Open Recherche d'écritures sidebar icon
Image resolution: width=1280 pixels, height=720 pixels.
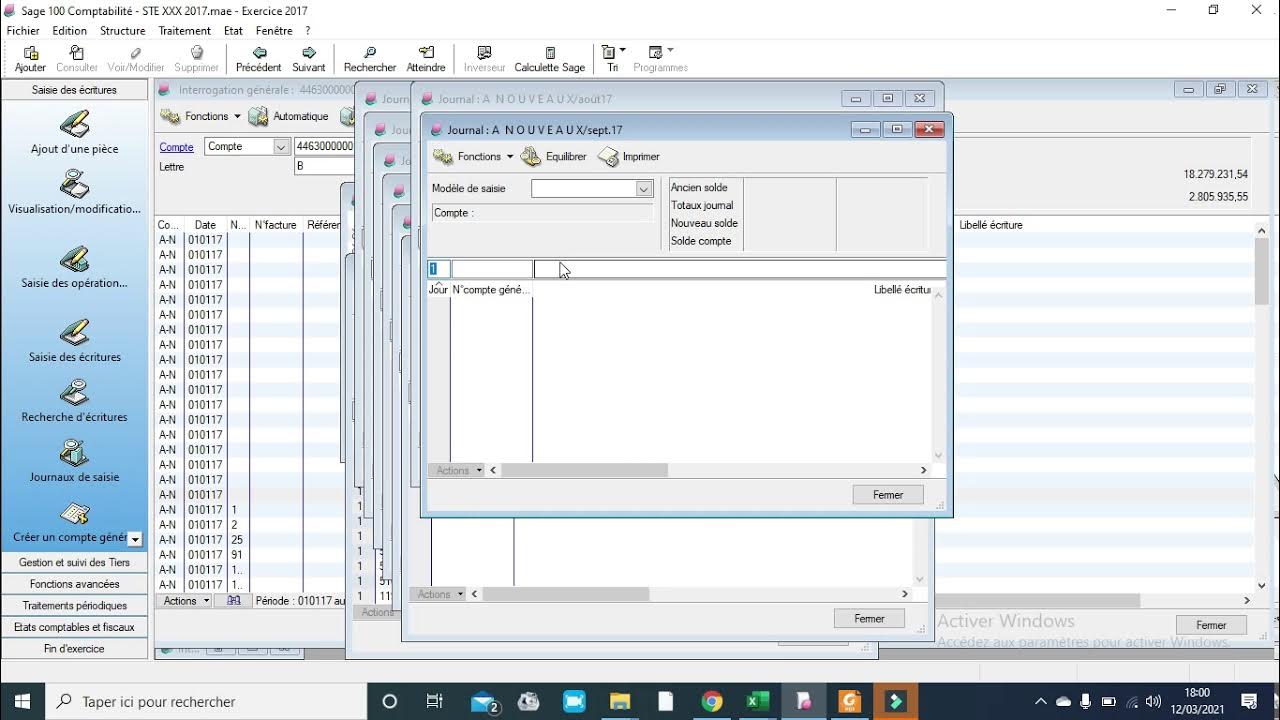click(x=75, y=401)
